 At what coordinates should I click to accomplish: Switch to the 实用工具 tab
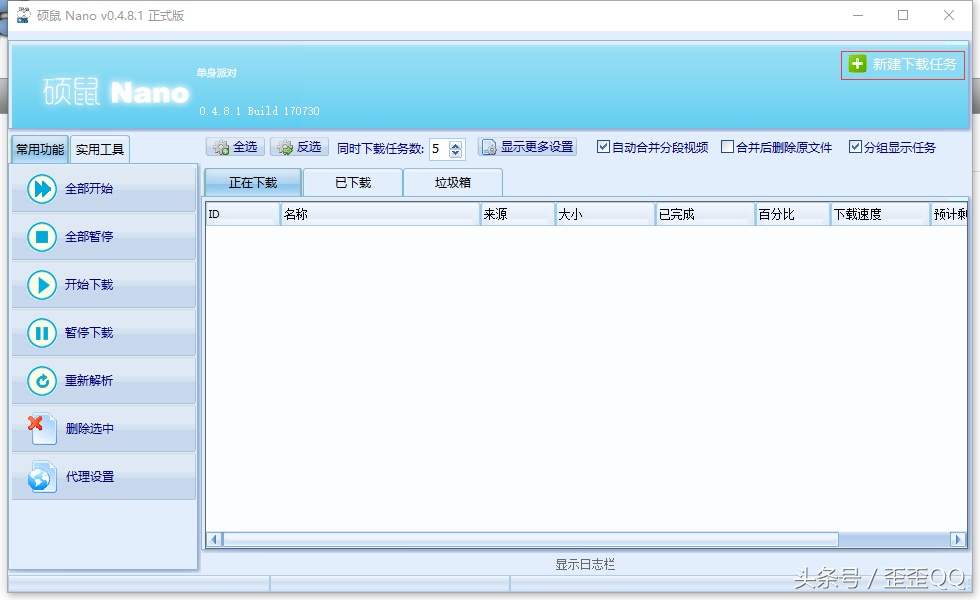[99, 148]
